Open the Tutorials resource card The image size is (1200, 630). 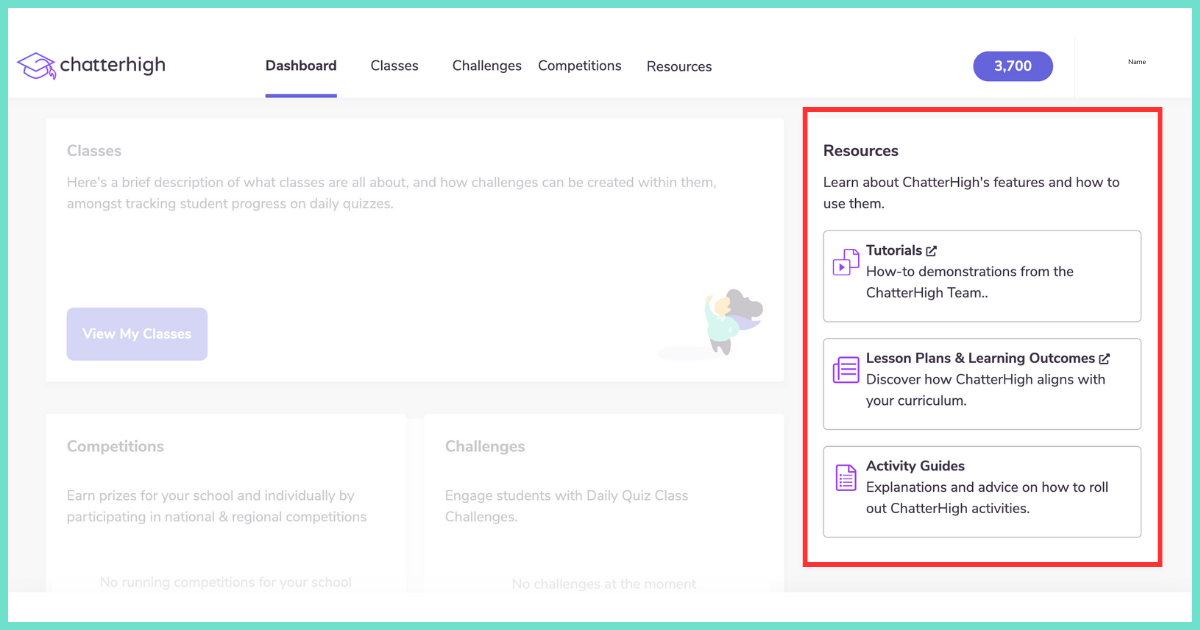pos(982,276)
